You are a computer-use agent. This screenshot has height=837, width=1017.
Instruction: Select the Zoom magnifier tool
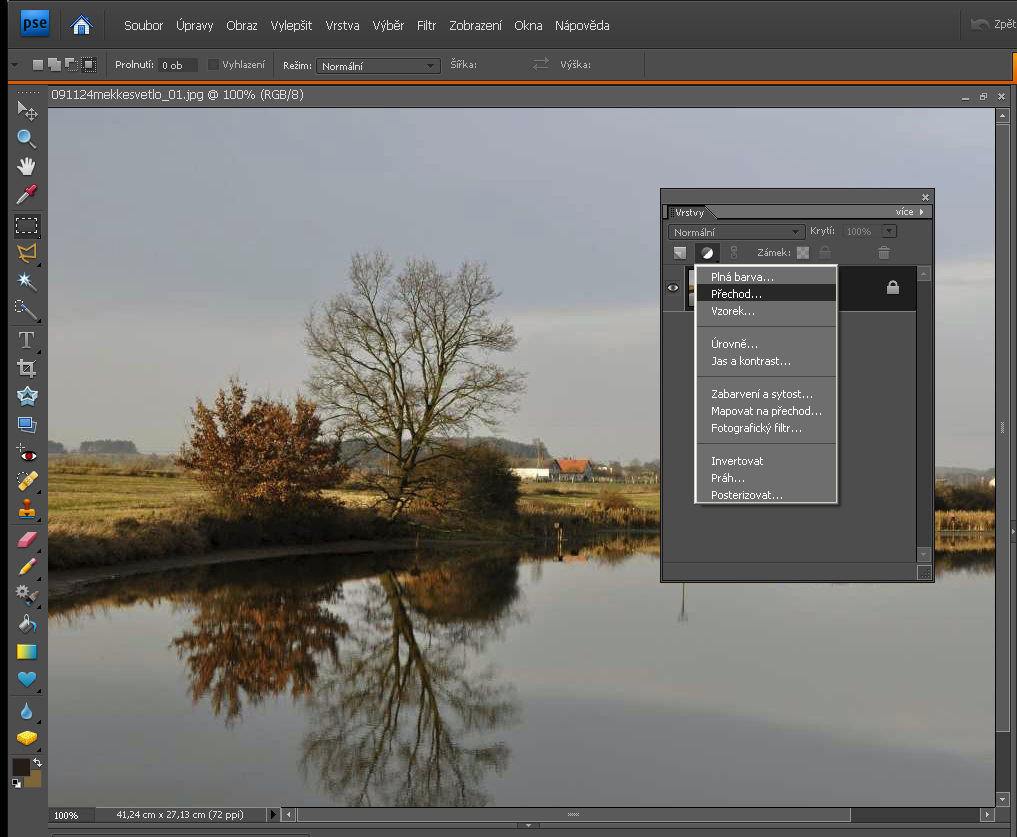[x=27, y=138]
